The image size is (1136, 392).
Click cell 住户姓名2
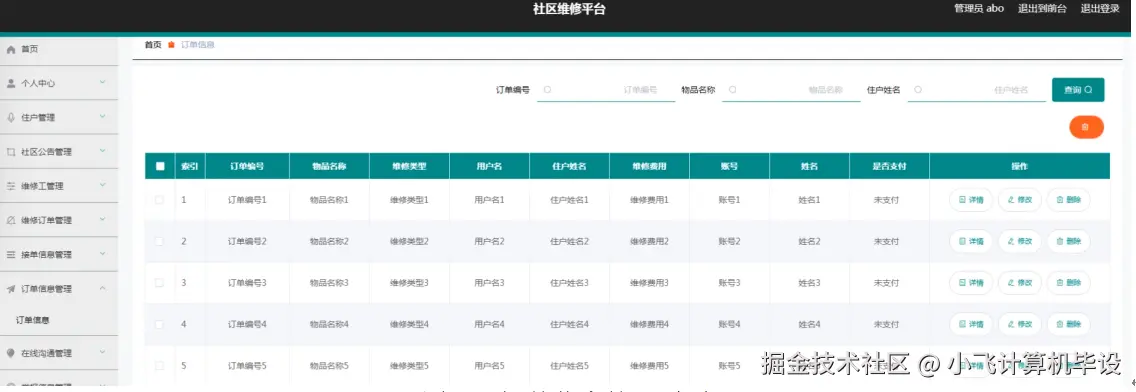pos(569,241)
